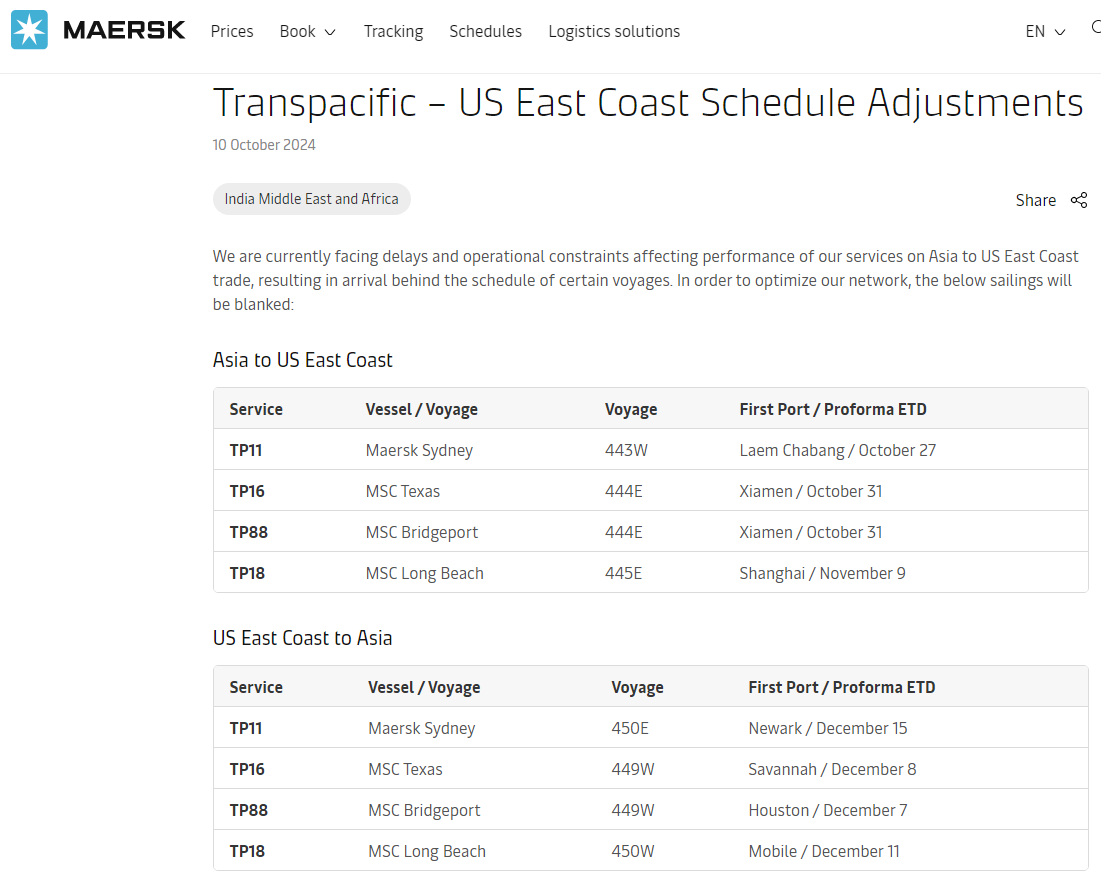Screen dimensions: 1101x880
Task: Click the MAERSK wordmark text
Action: (x=124, y=31)
